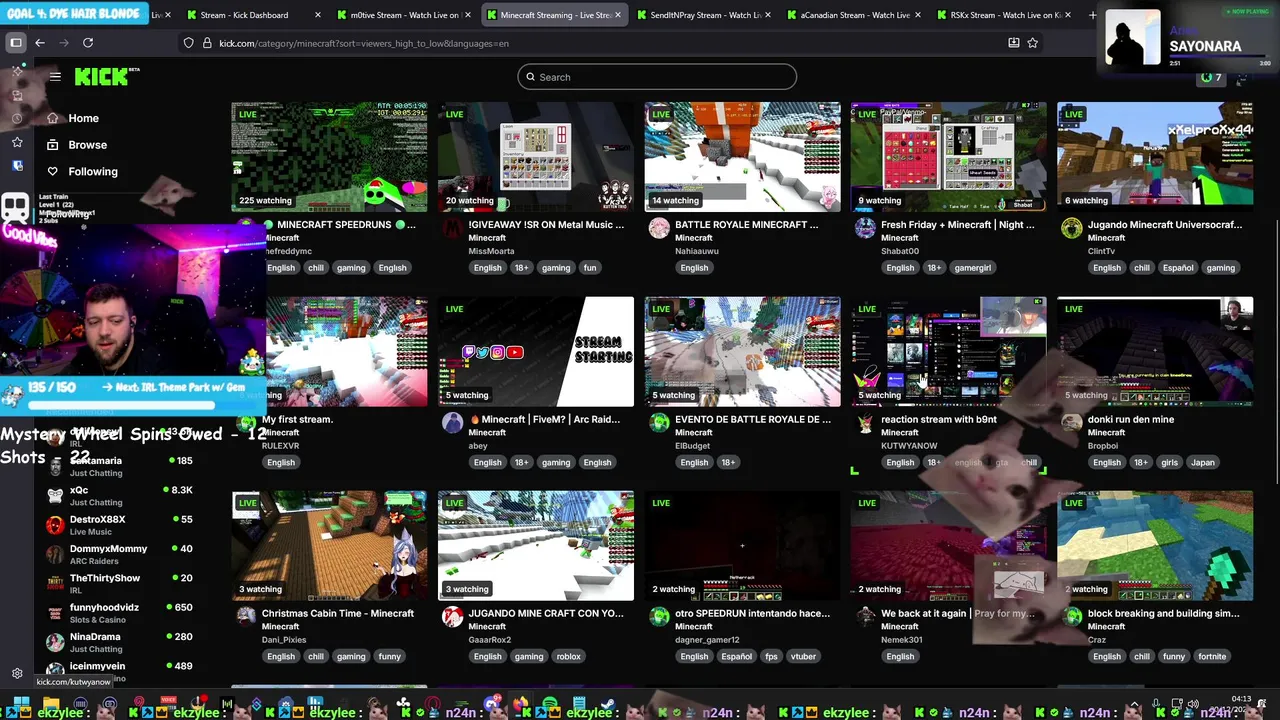Open ElBudget channel avatar
The height and width of the screenshot is (720, 1280).
659,423
